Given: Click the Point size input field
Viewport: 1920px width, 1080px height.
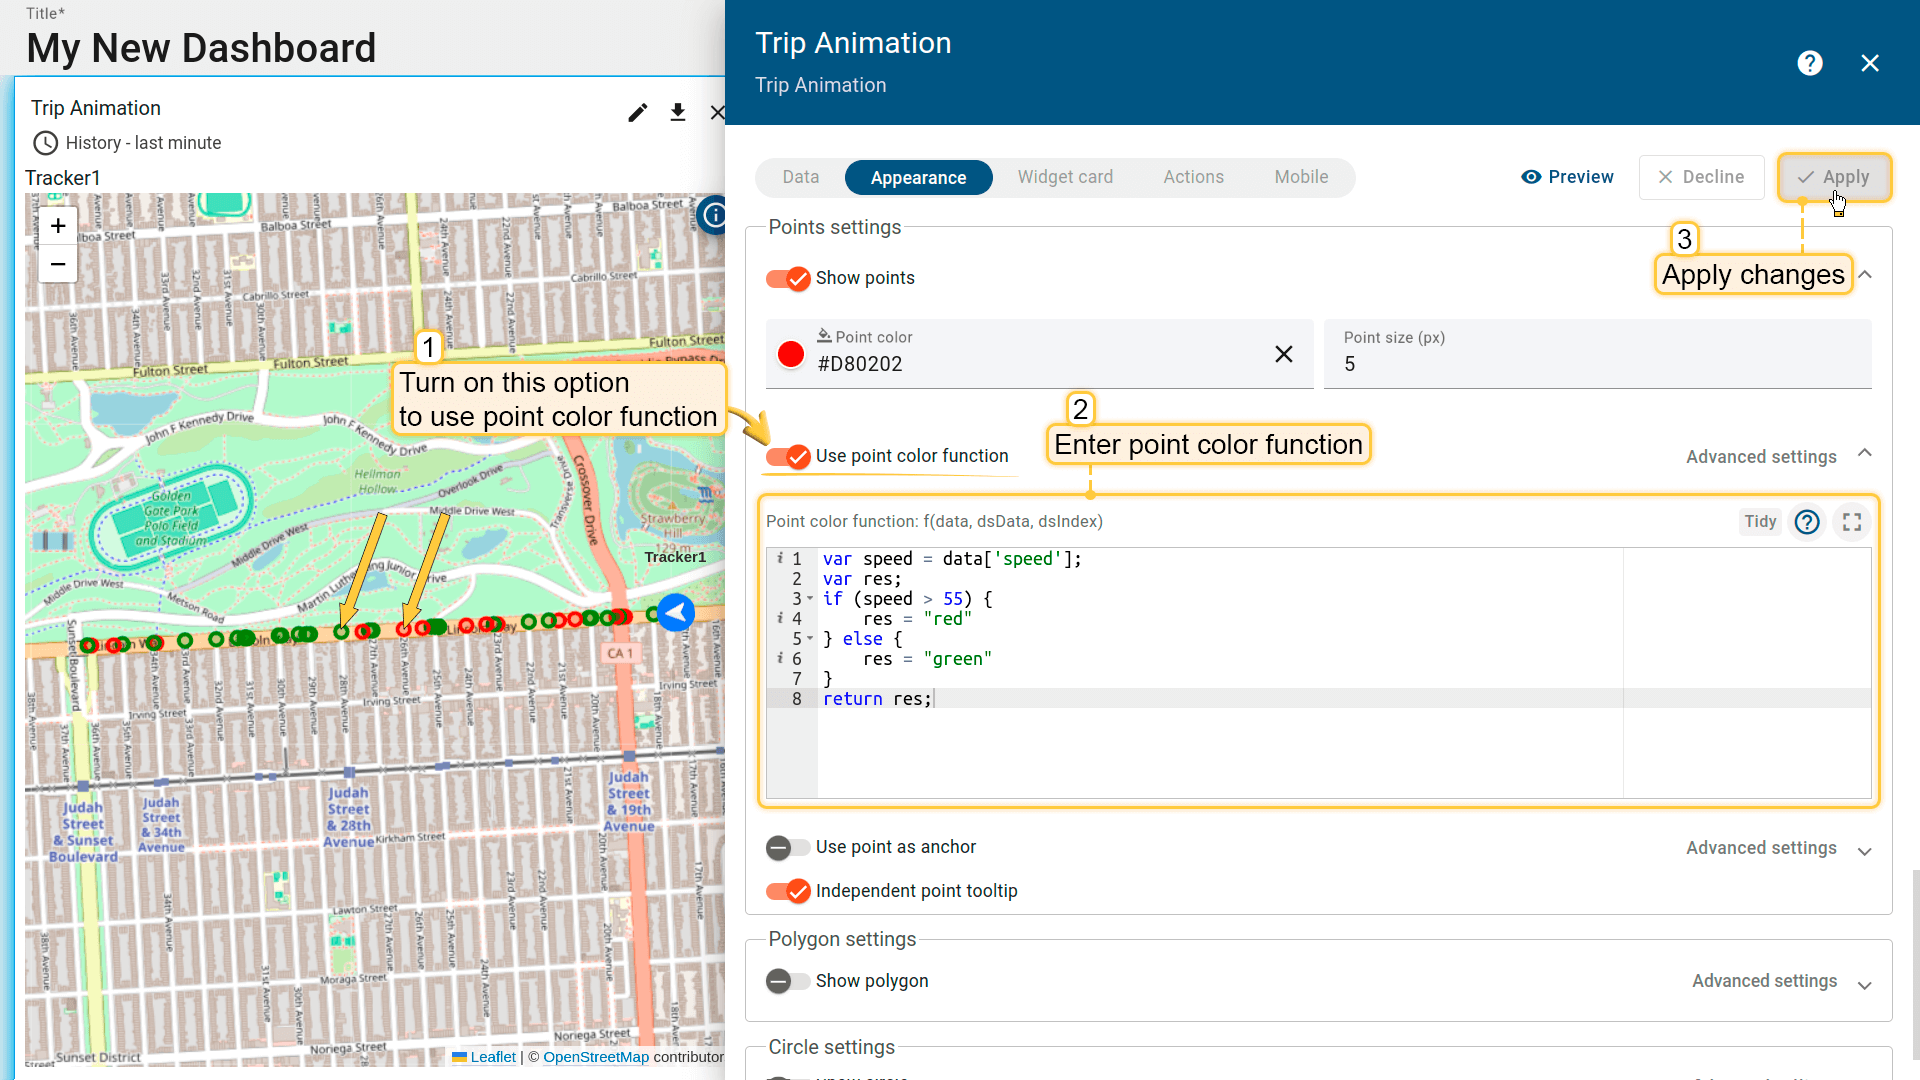Looking at the screenshot, I should [x=1597, y=354].
